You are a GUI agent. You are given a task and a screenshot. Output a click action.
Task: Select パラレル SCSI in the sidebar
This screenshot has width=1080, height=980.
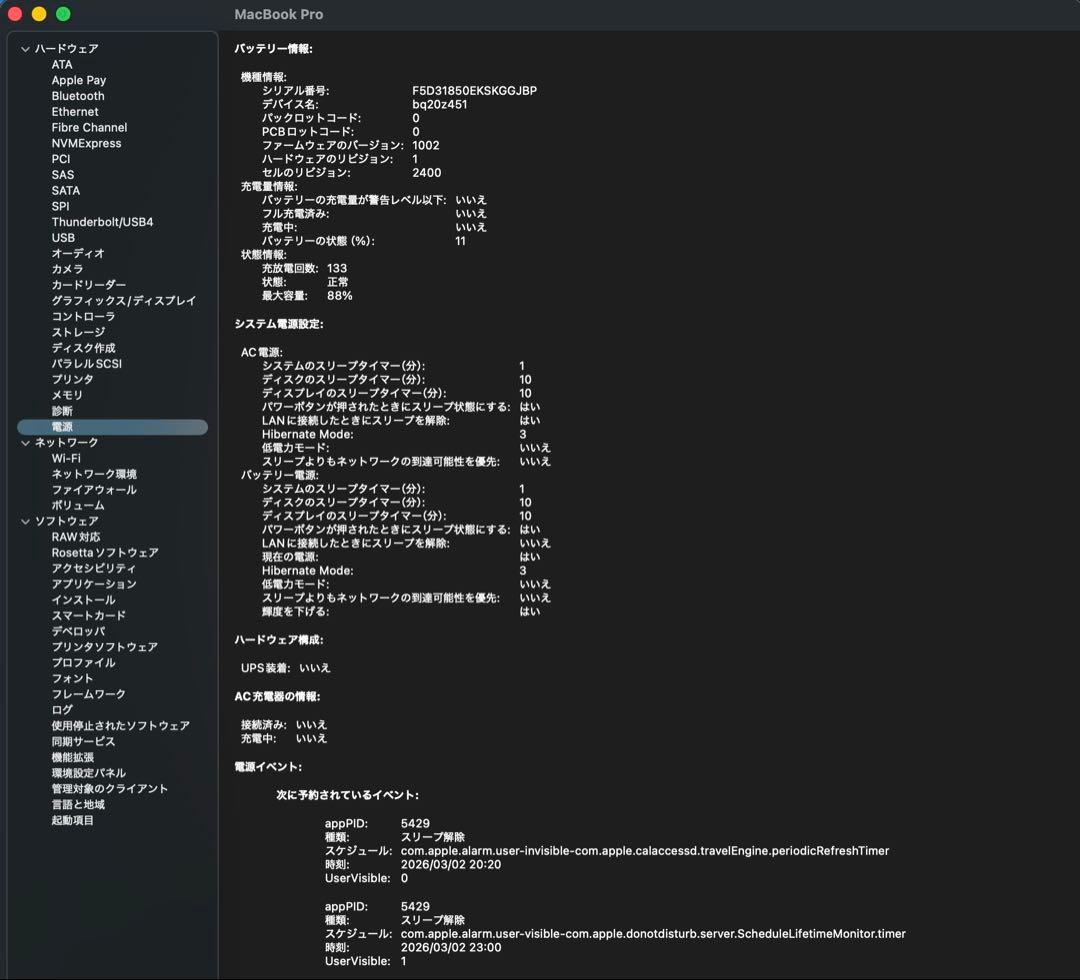[x=87, y=364]
